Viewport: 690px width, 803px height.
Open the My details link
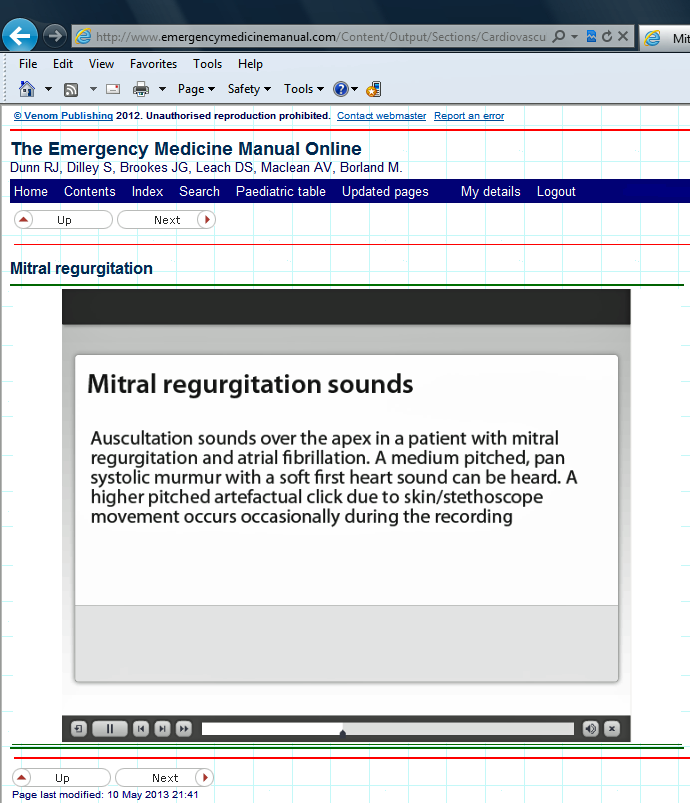(x=490, y=192)
